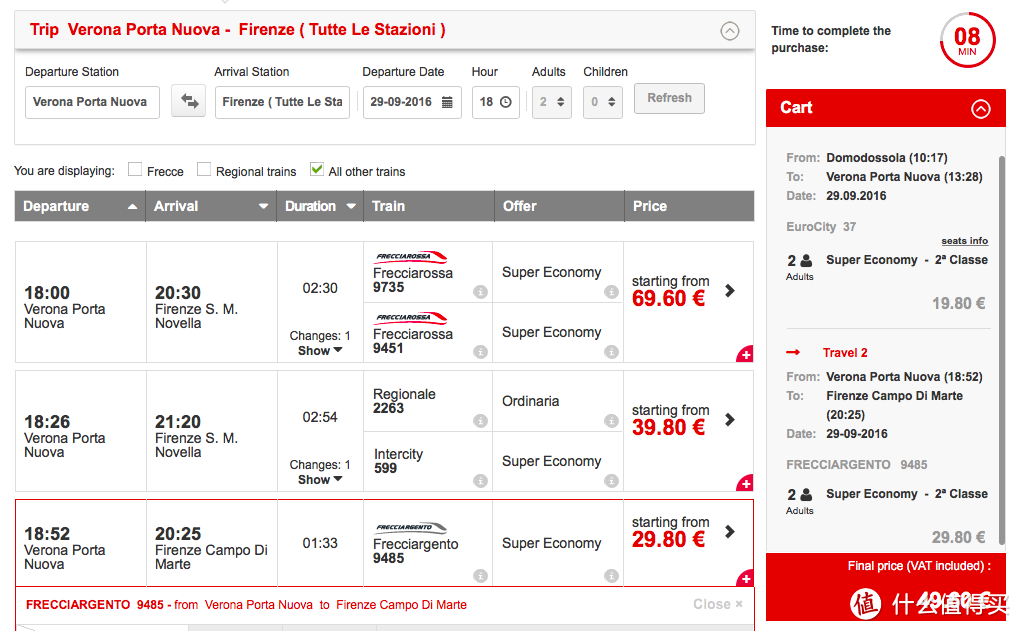Image resolution: width=1020 pixels, height=631 pixels.
Task: Uncheck All other trains filter
Action: (x=317, y=169)
